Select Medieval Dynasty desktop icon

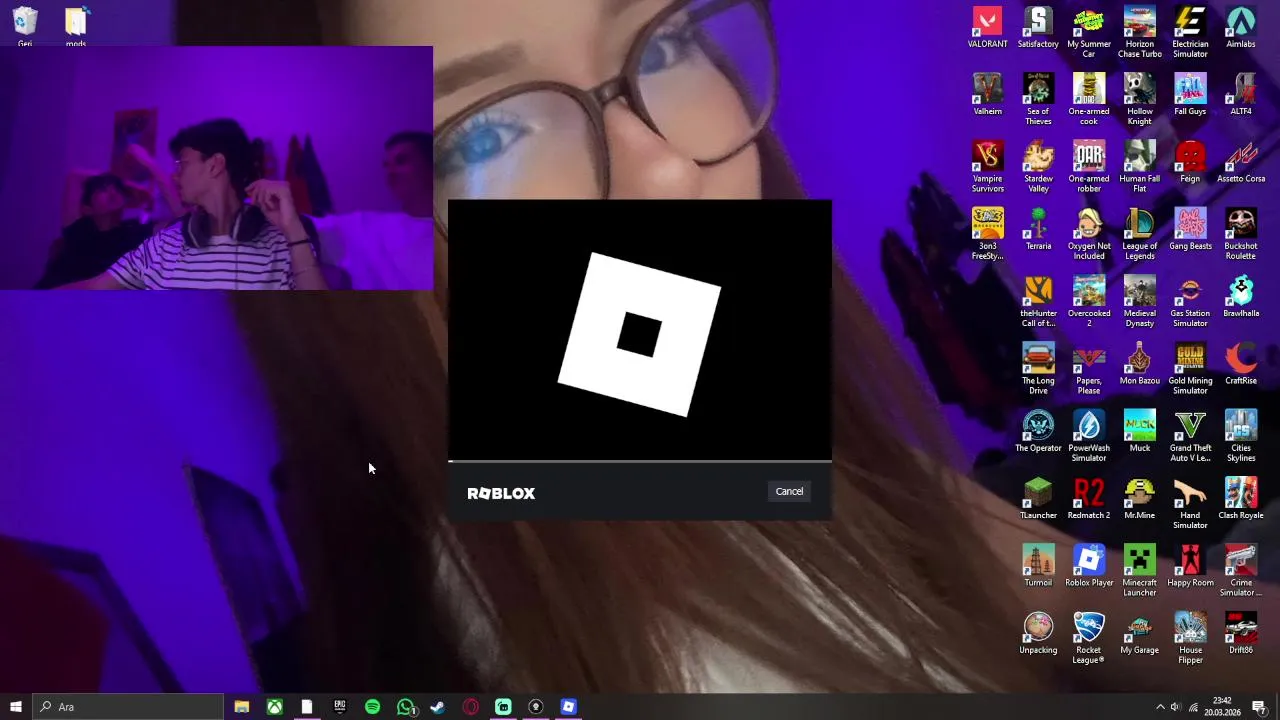click(x=1140, y=301)
